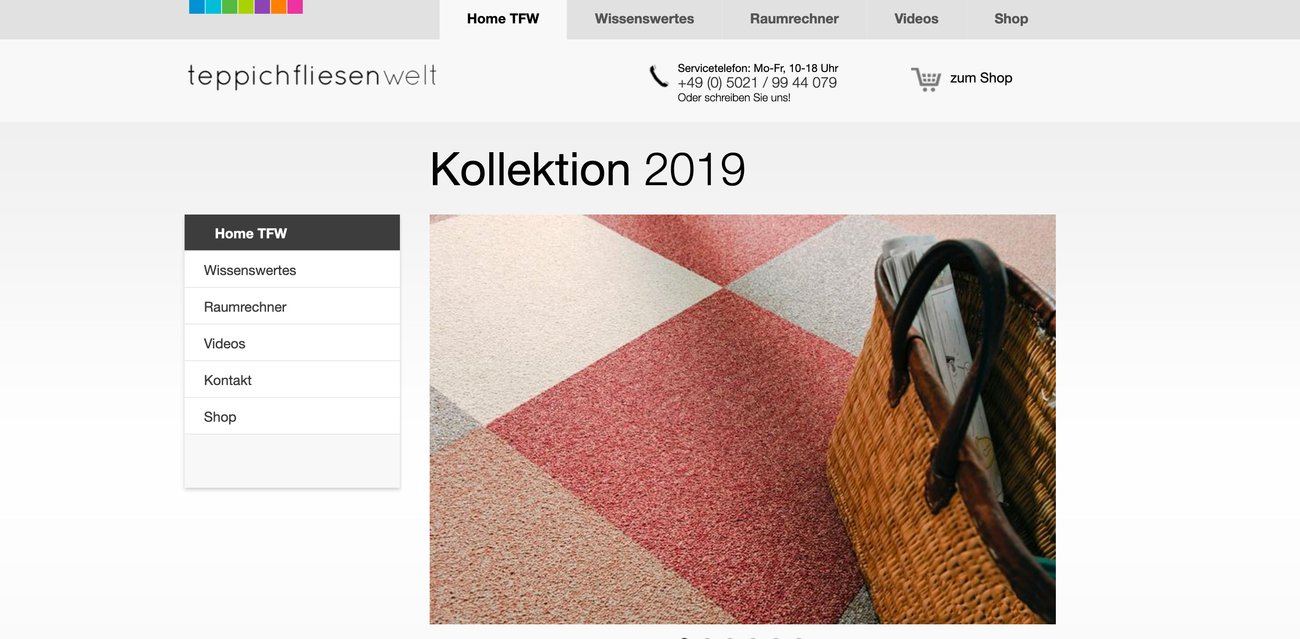The width and height of the screenshot is (1300, 639).
Task: Click the shopping cart icon
Action: point(926,79)
